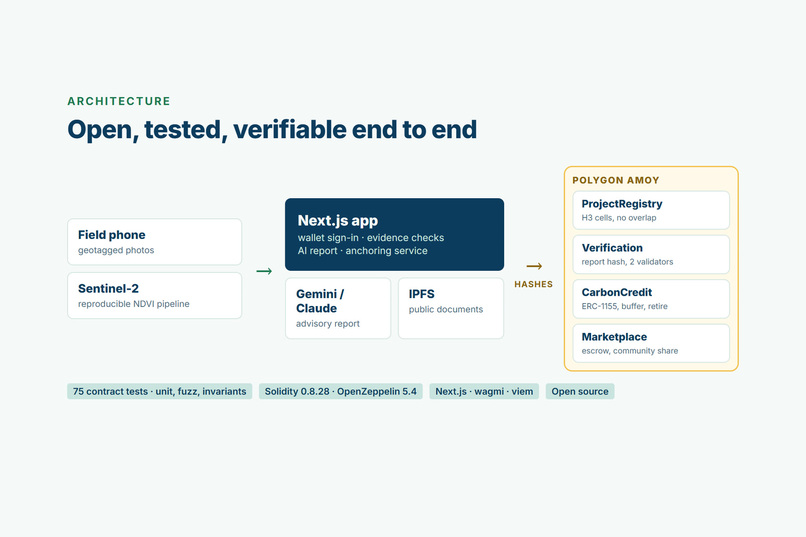The image size is (806, 537).
Task: Click the '75 contract tests' tag
Action: point(159,391)
